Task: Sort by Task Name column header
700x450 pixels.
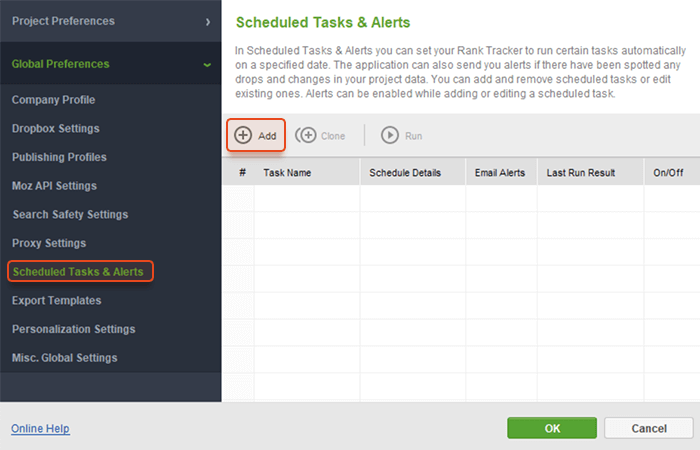Action: click(x=307, y=172)
